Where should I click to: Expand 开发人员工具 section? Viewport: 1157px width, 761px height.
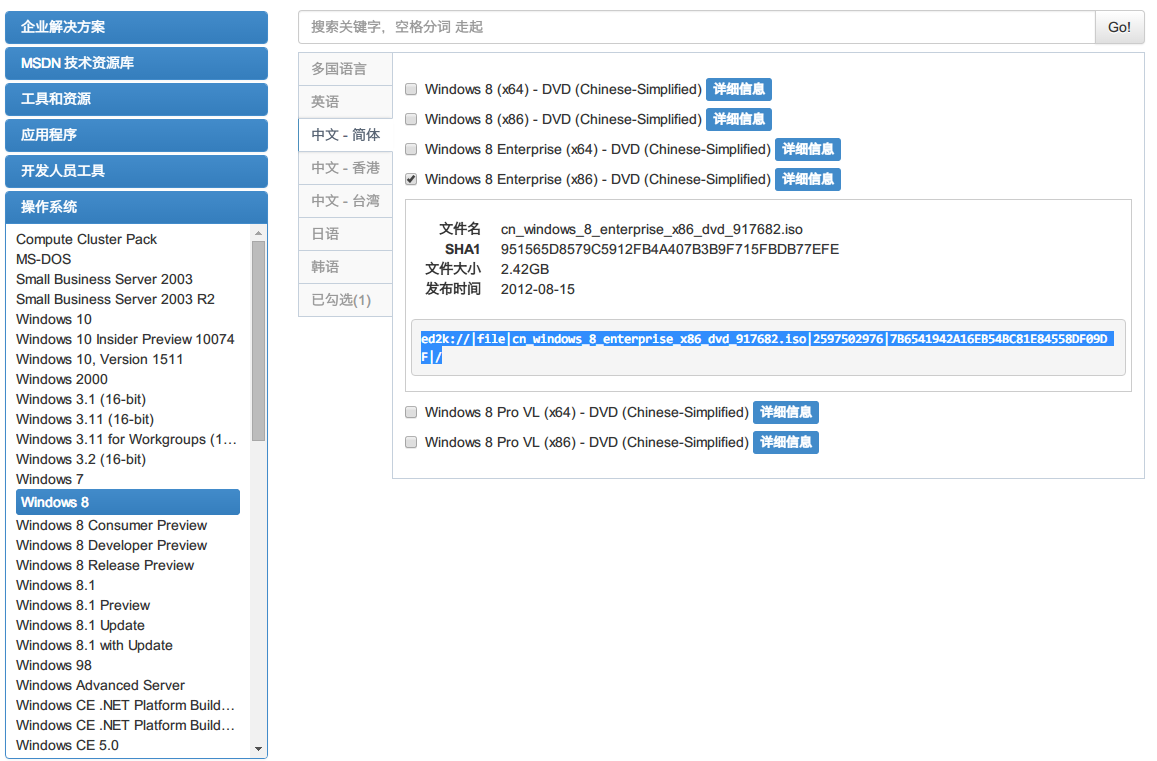137,171
